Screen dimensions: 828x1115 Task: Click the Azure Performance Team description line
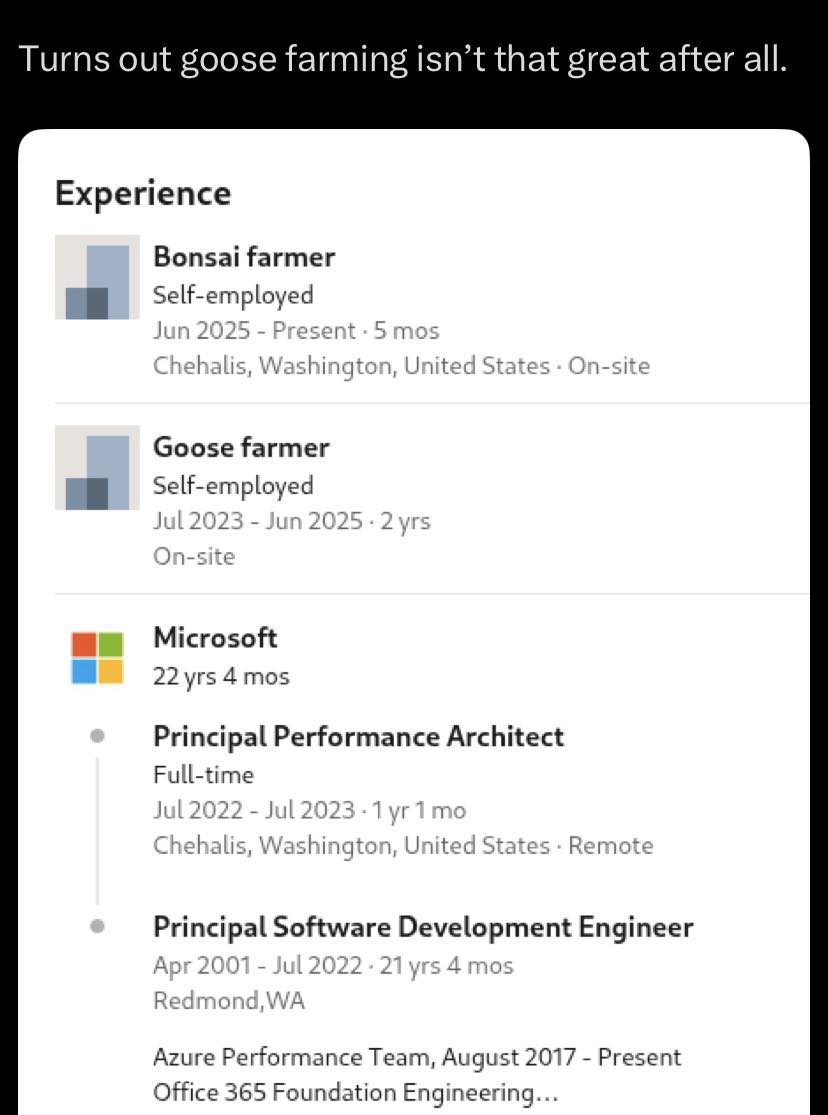(417, 1057)
